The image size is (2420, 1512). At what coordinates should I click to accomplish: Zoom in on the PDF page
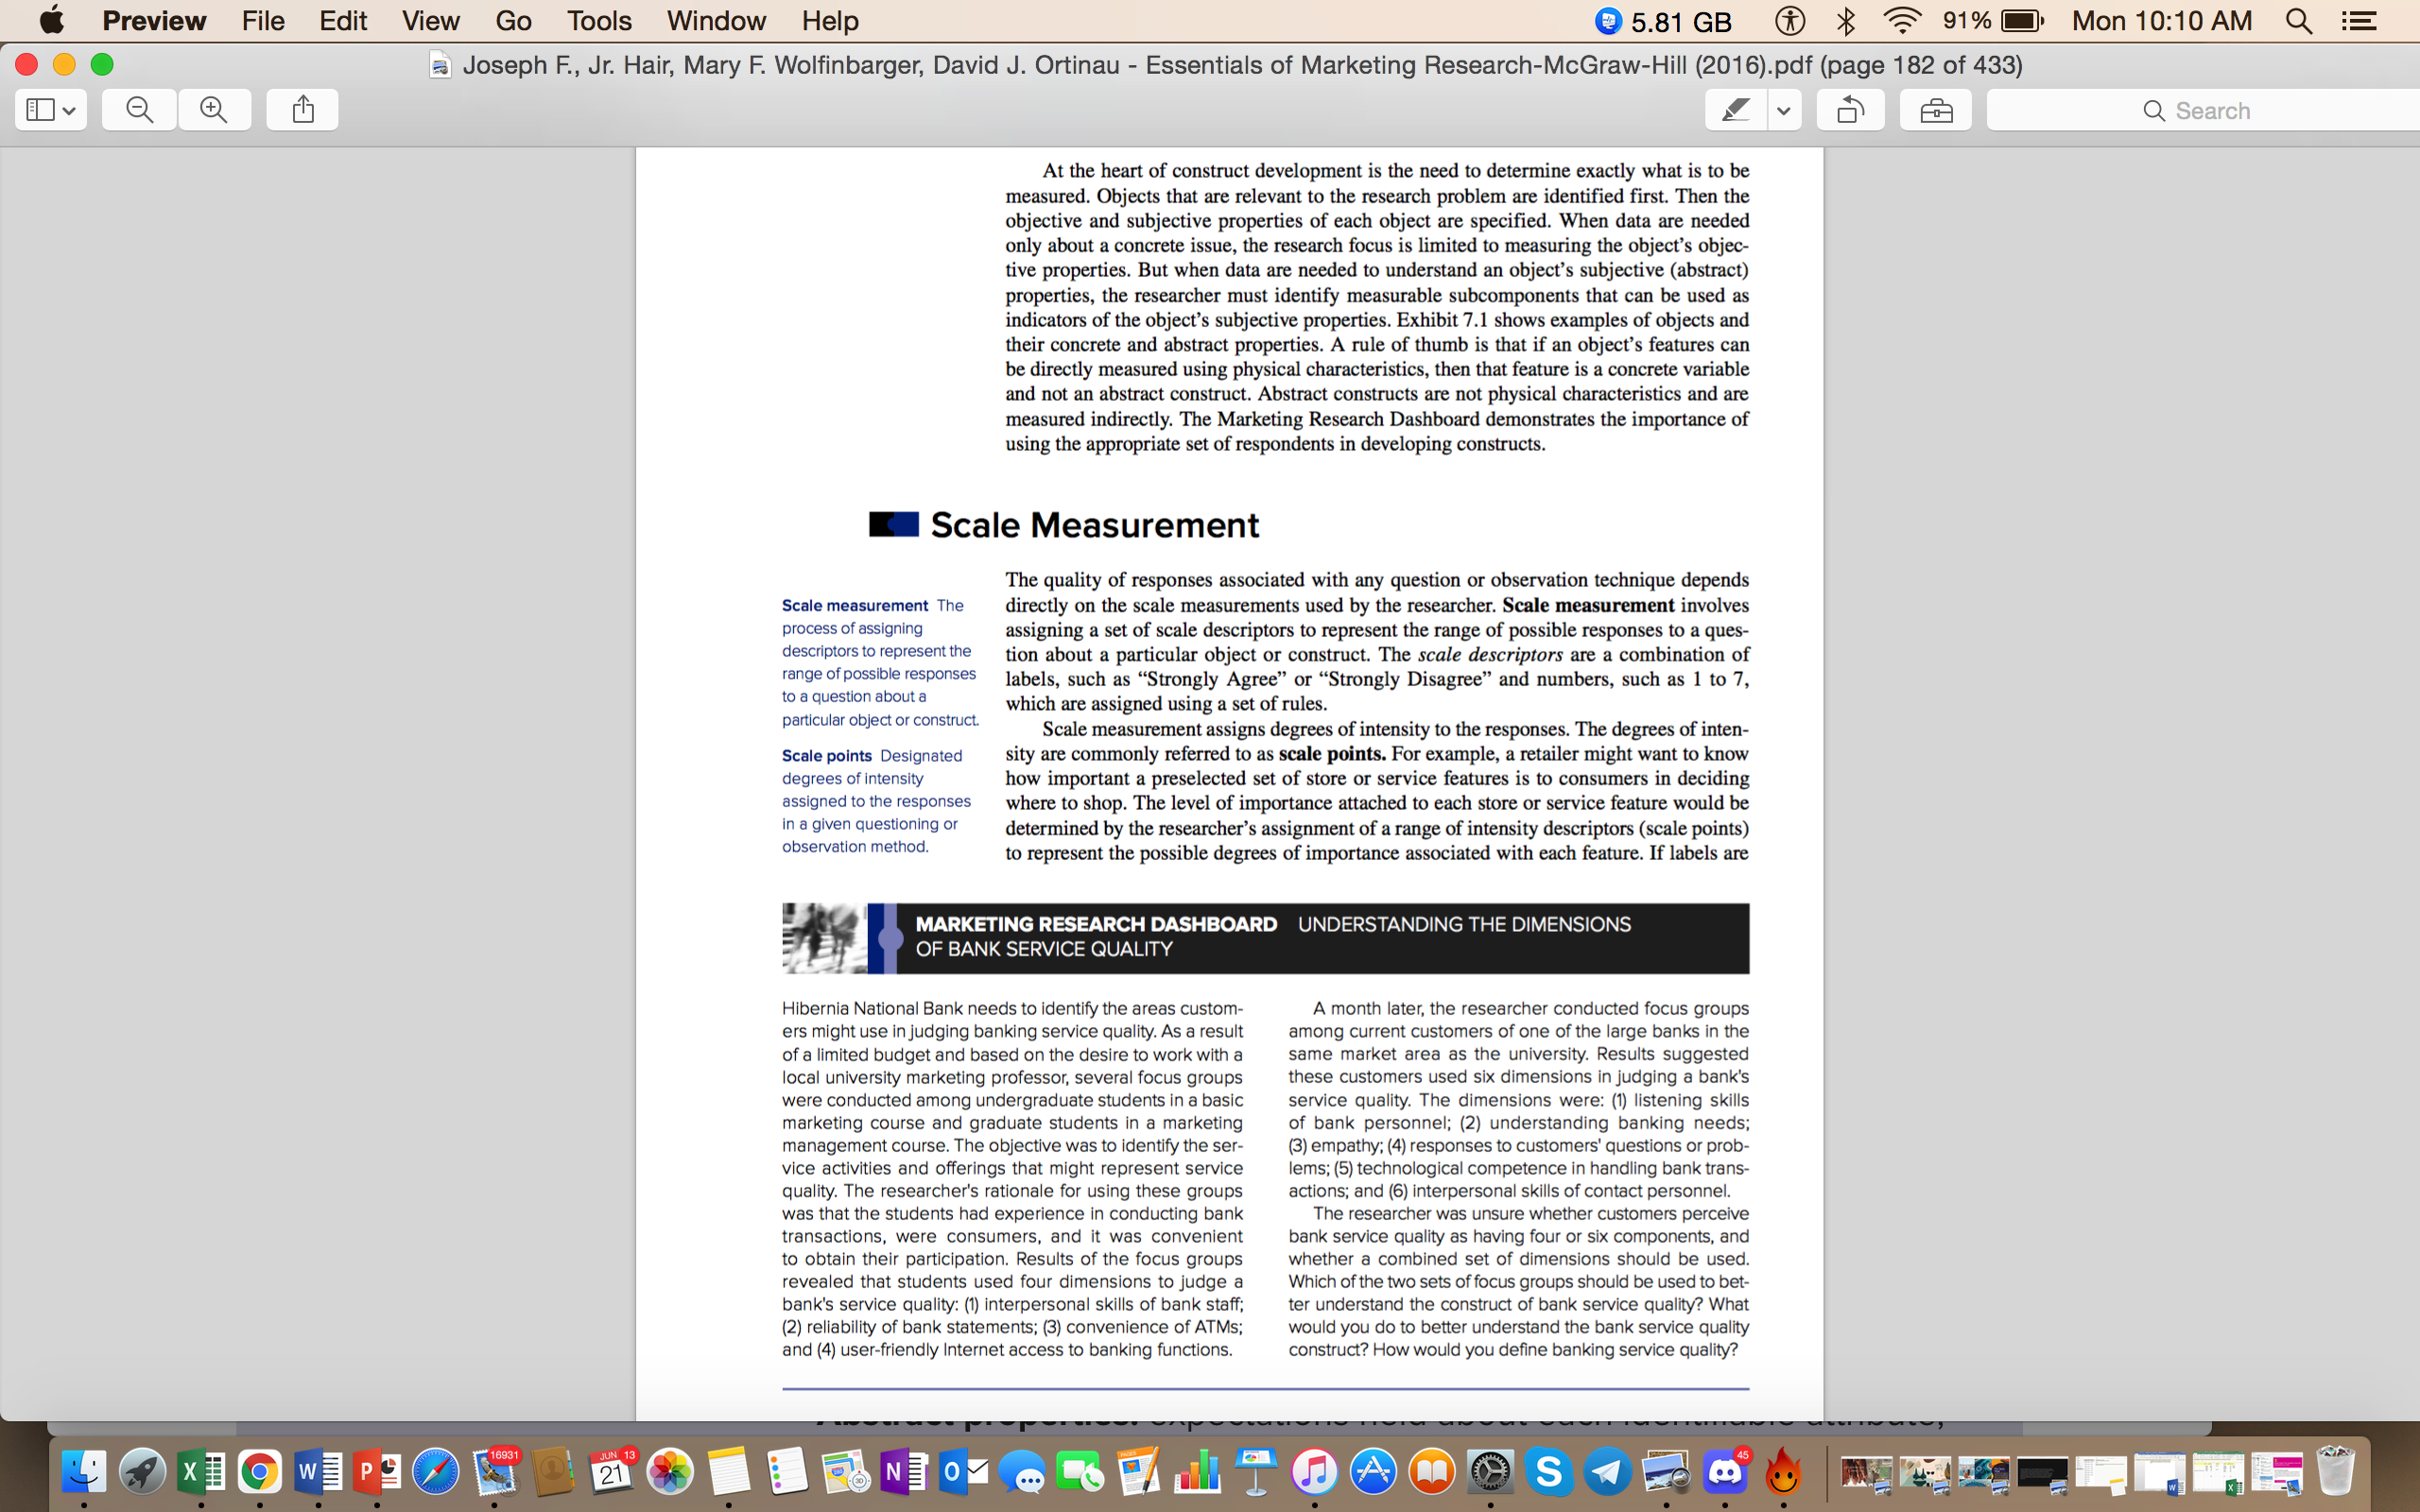point(214,110)
